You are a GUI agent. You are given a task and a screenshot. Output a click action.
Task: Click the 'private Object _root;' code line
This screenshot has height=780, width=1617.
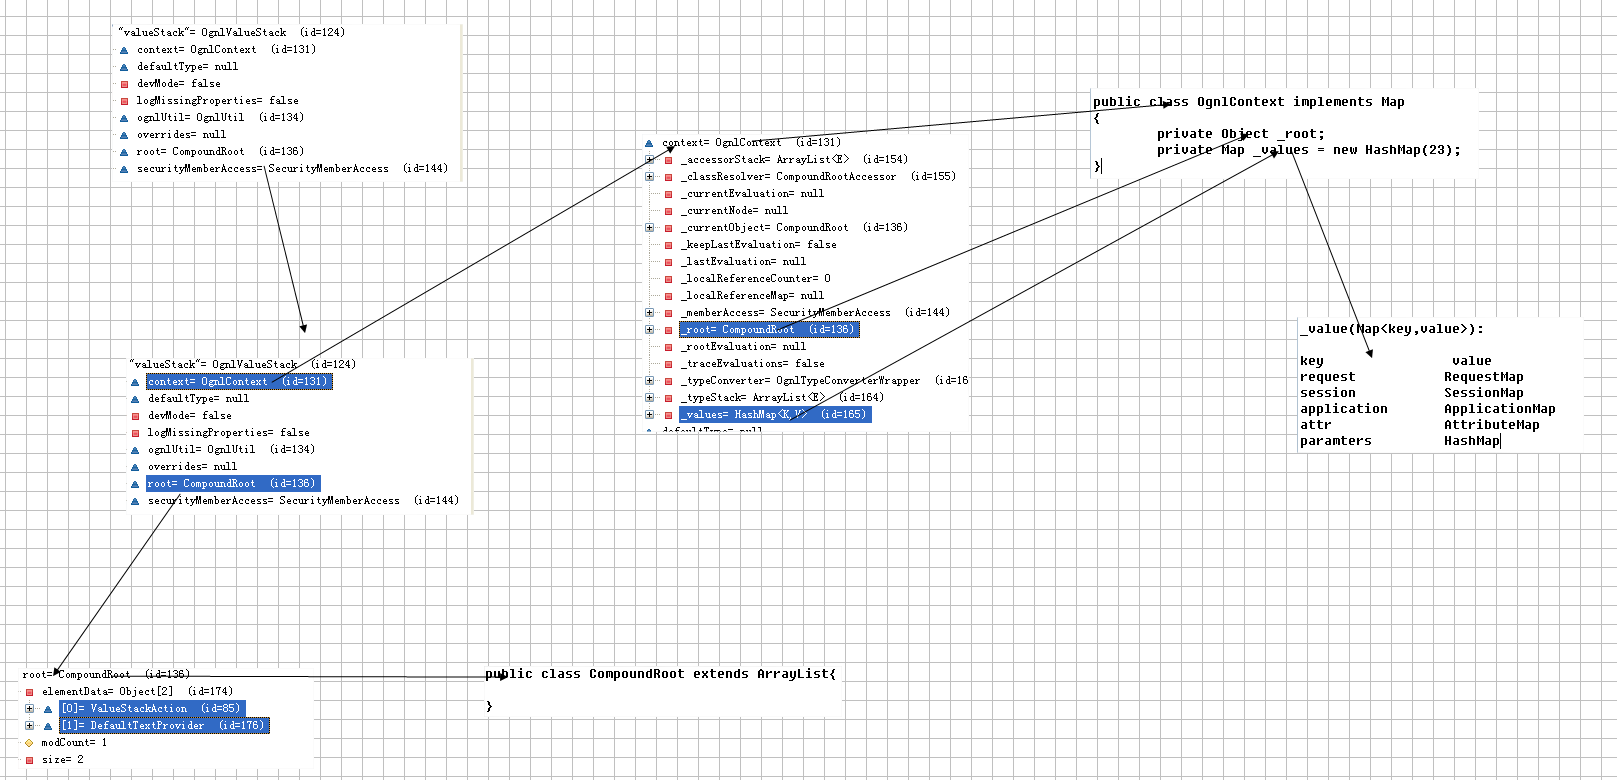click(1240, 134)
